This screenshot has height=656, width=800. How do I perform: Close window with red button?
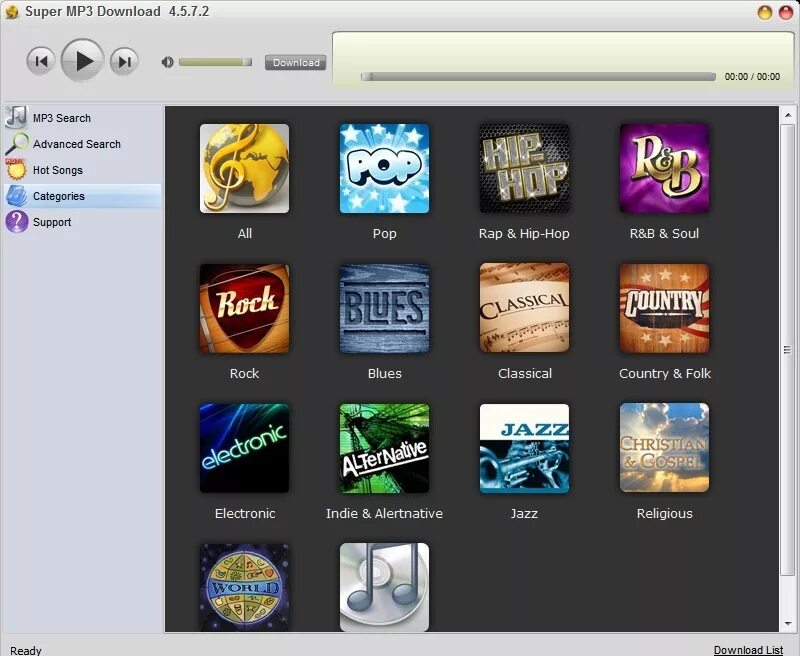tap(786, 12)
